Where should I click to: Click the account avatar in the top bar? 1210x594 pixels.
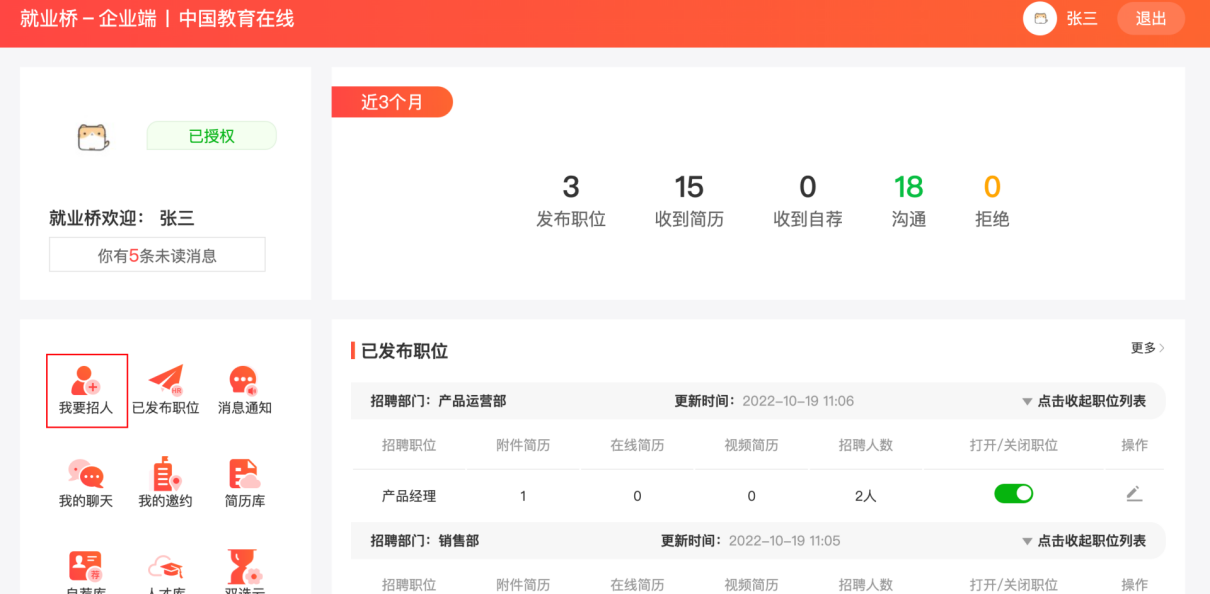[1038, 18]
